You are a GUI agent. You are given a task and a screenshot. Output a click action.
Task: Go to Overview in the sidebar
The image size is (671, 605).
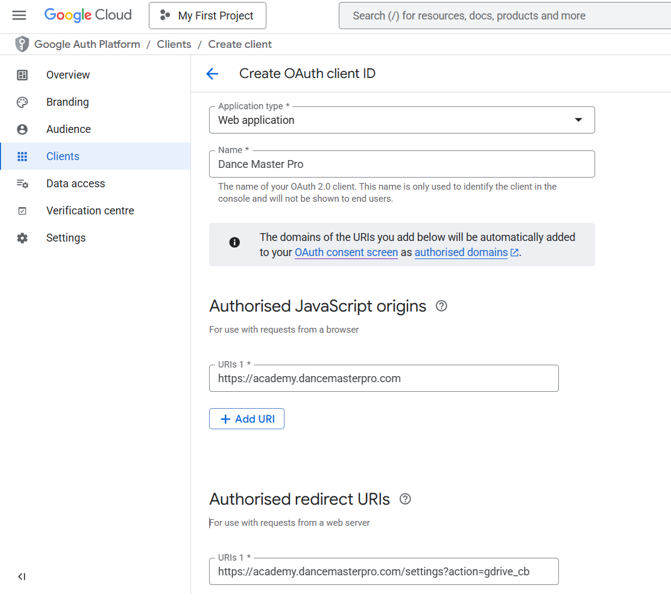tap(67, 75)
